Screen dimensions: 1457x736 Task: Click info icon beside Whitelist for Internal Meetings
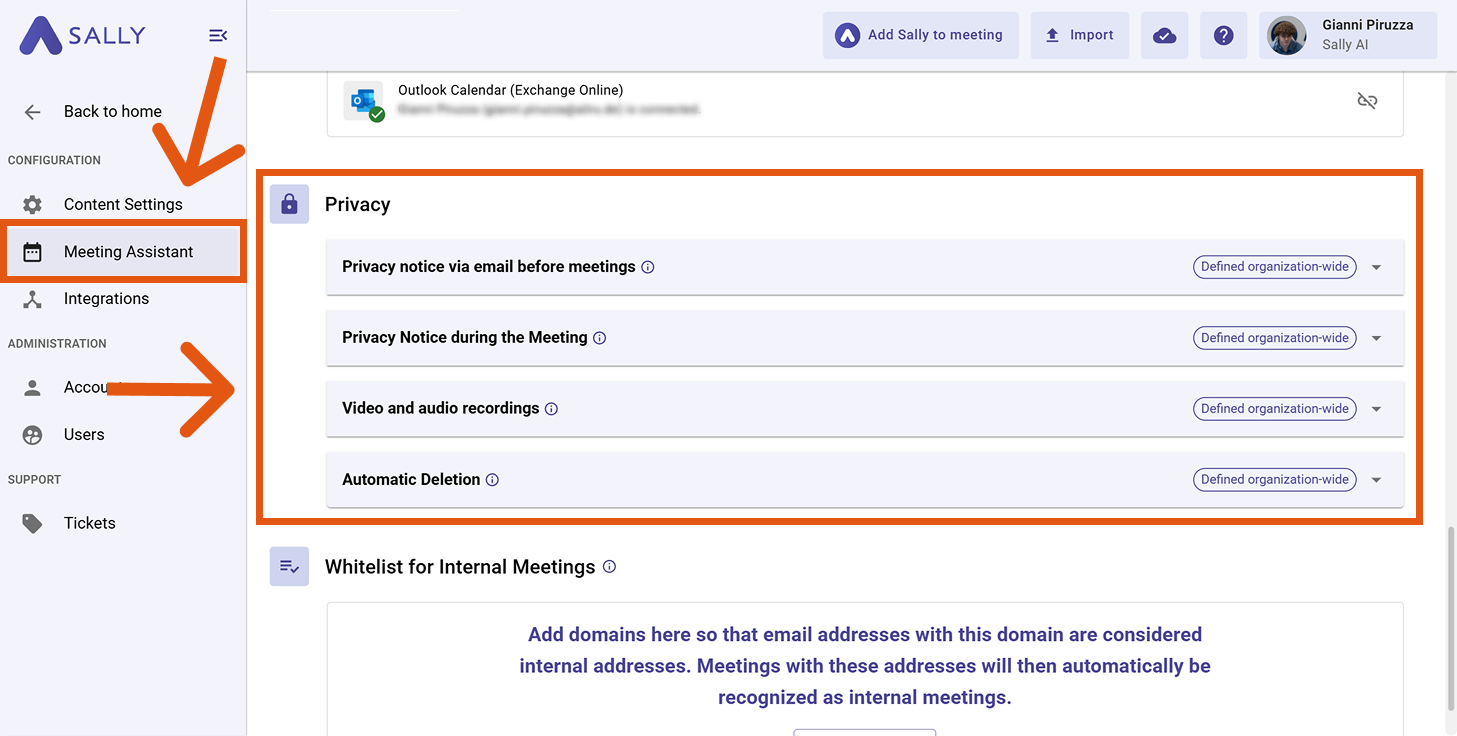(x=609, y=567)
